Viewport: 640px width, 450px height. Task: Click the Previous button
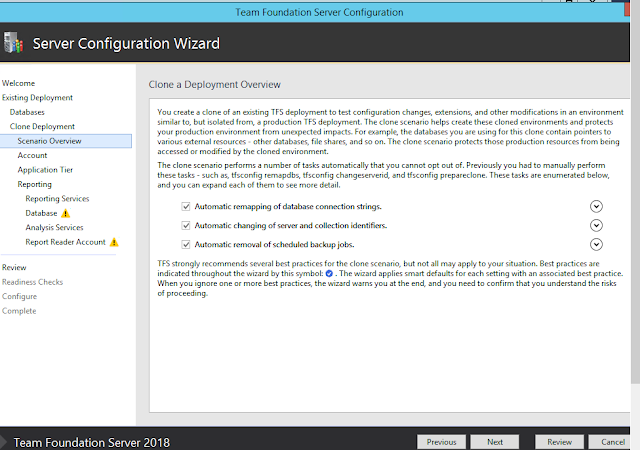point(441,442)
